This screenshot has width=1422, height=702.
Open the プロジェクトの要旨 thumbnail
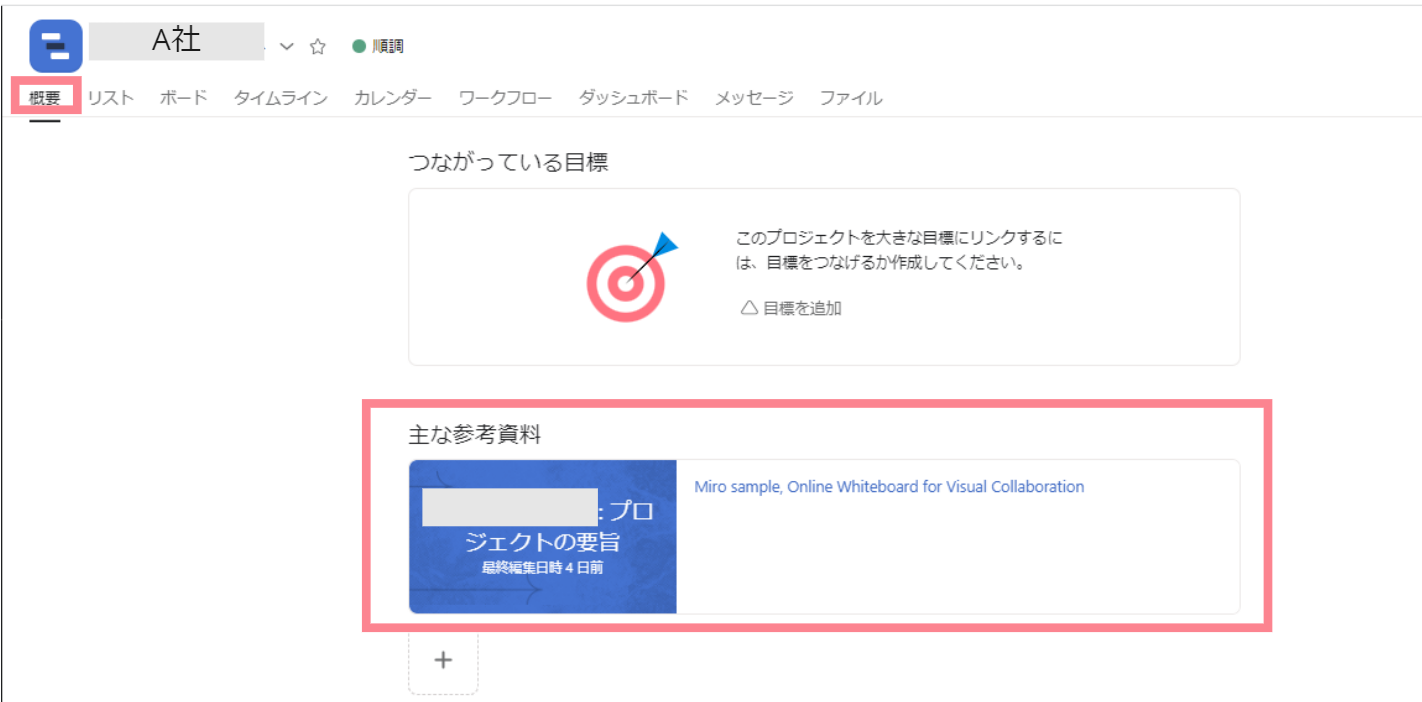(x=543, y=537)
